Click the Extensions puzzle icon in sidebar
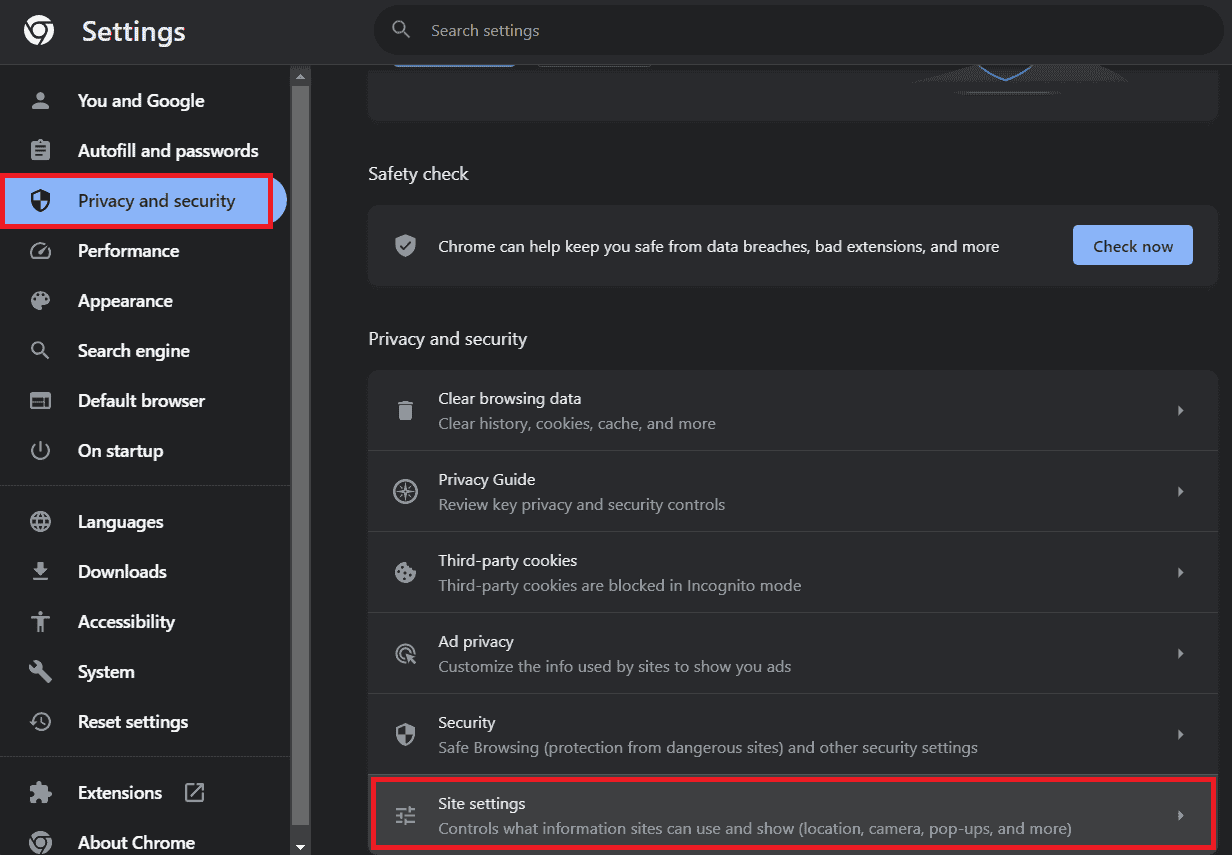Screen dimensions: 1232x855 click(x=40, y=792)
